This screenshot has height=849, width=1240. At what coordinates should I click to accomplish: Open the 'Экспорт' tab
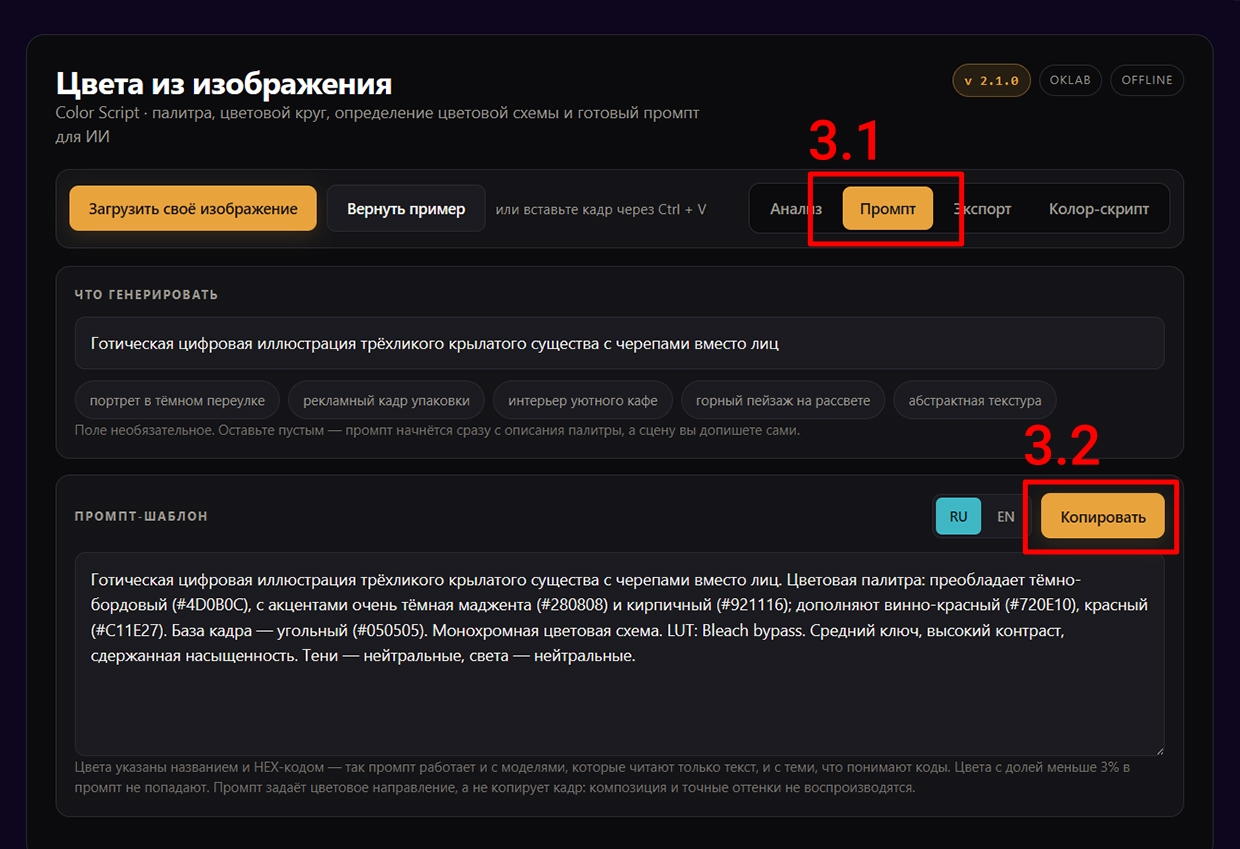tap(982, 209)
